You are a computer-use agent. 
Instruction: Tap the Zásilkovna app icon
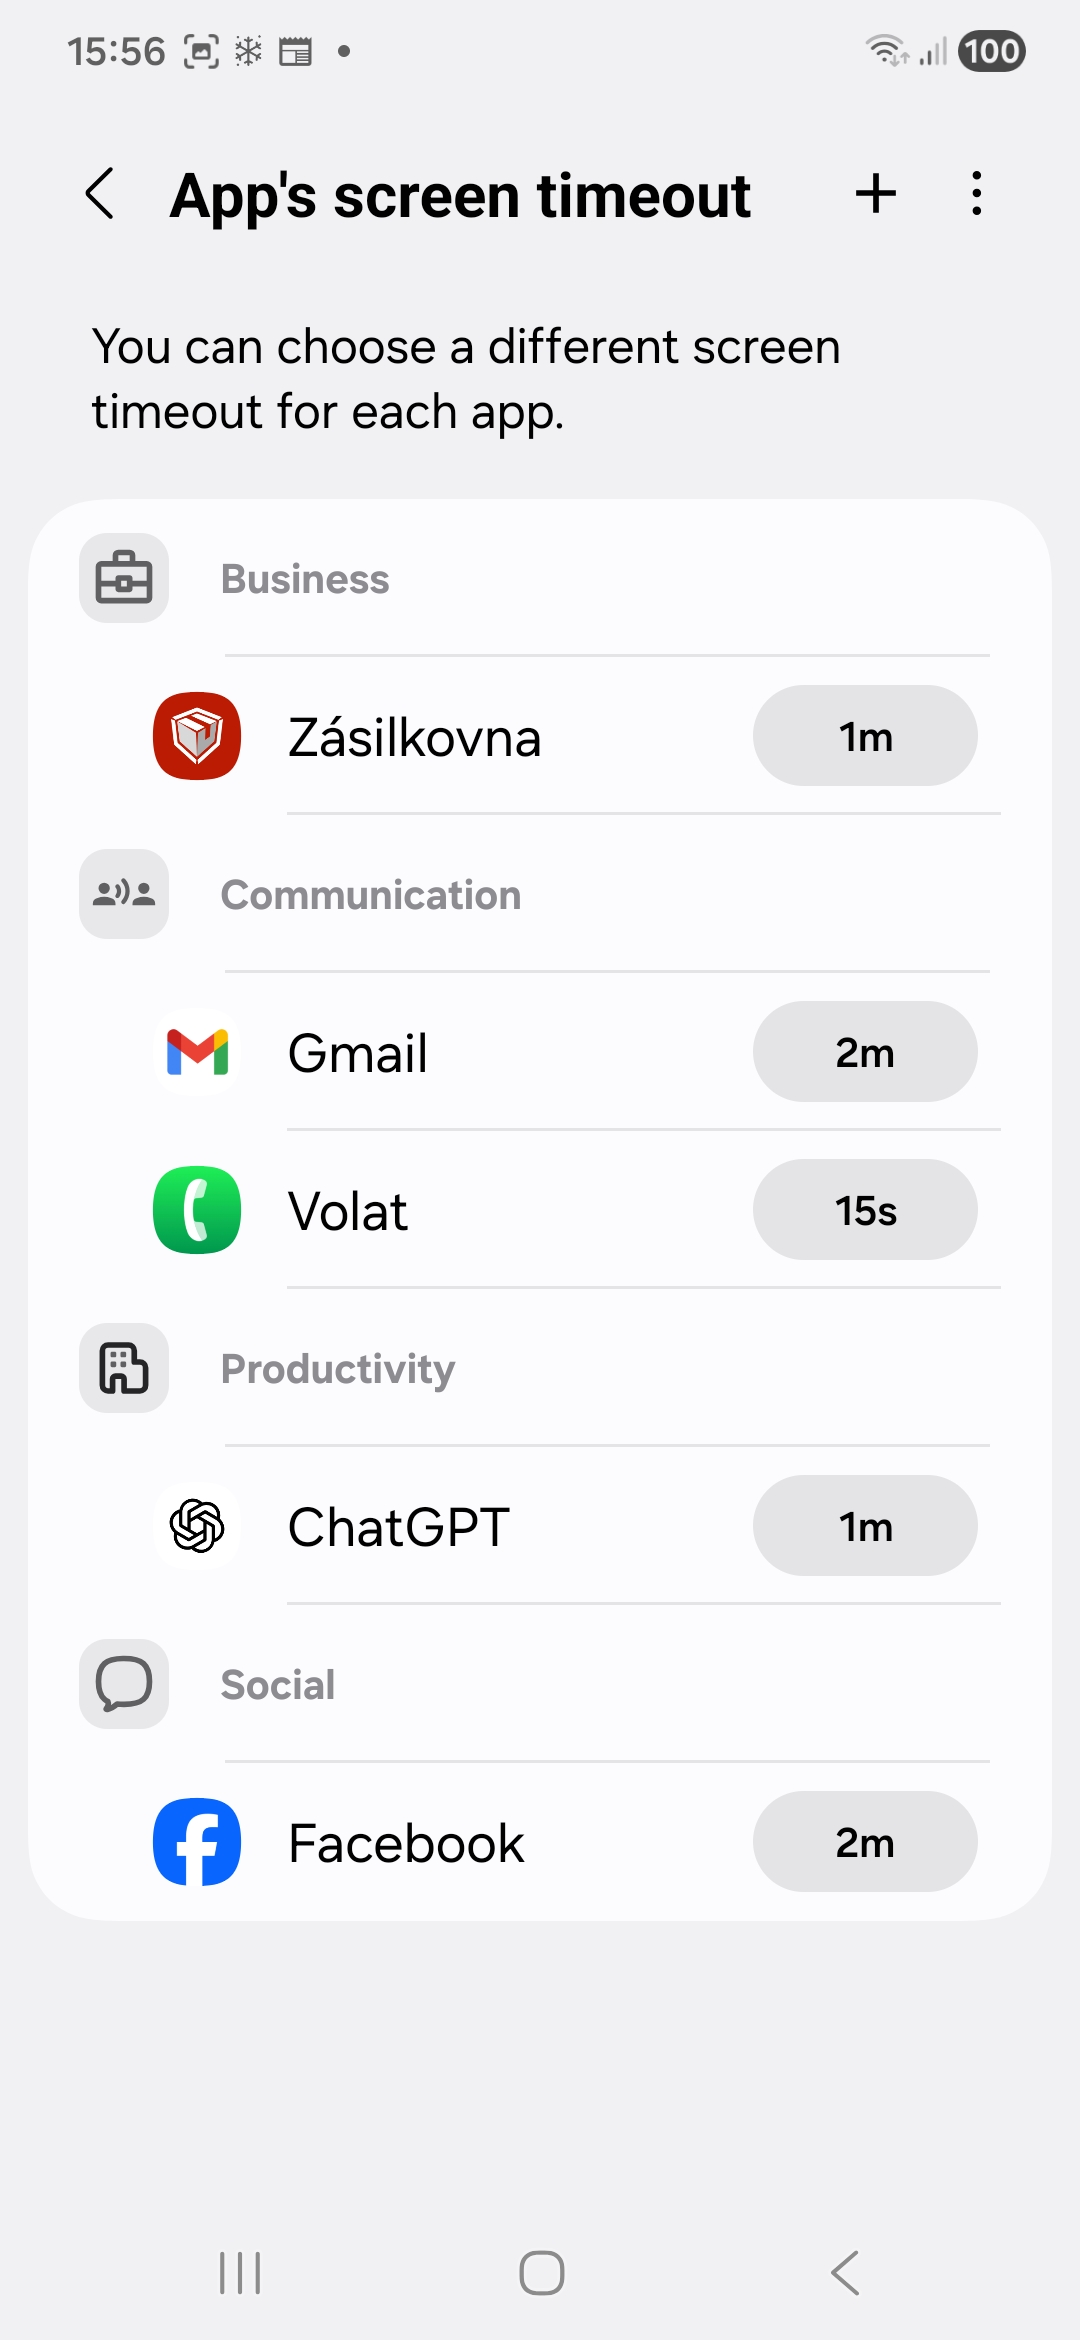click(x=197, y=736)
